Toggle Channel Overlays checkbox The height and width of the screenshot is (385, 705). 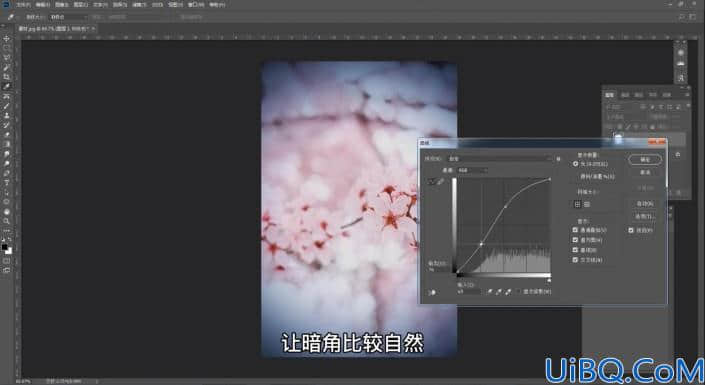(575, 230)
